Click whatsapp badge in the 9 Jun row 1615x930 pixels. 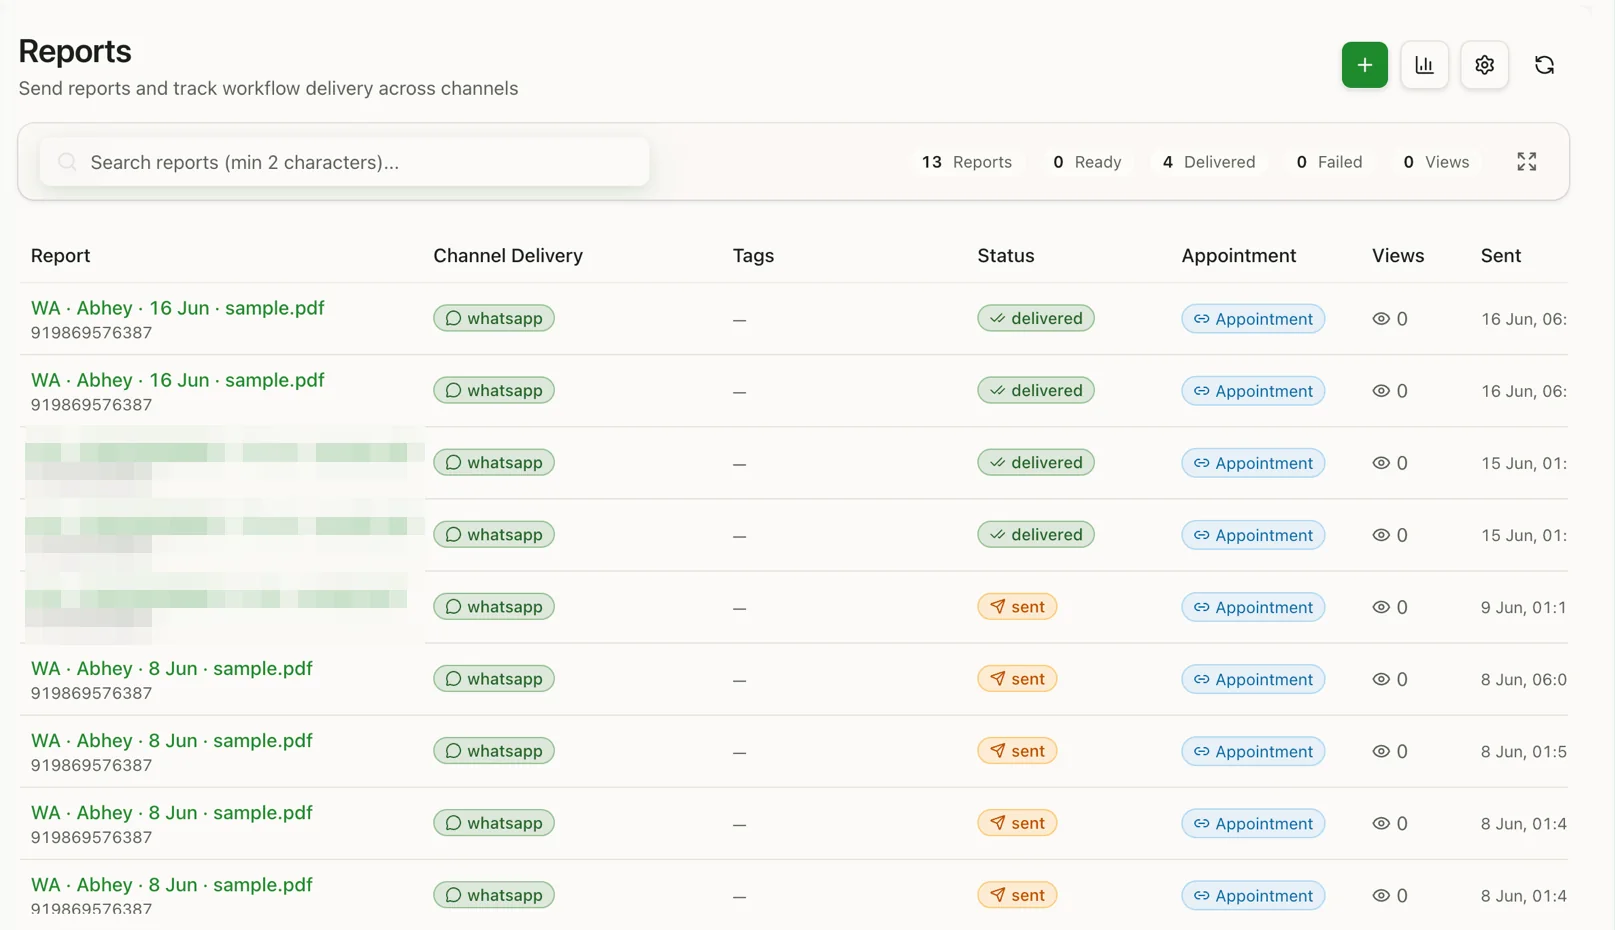pos(494,607)
